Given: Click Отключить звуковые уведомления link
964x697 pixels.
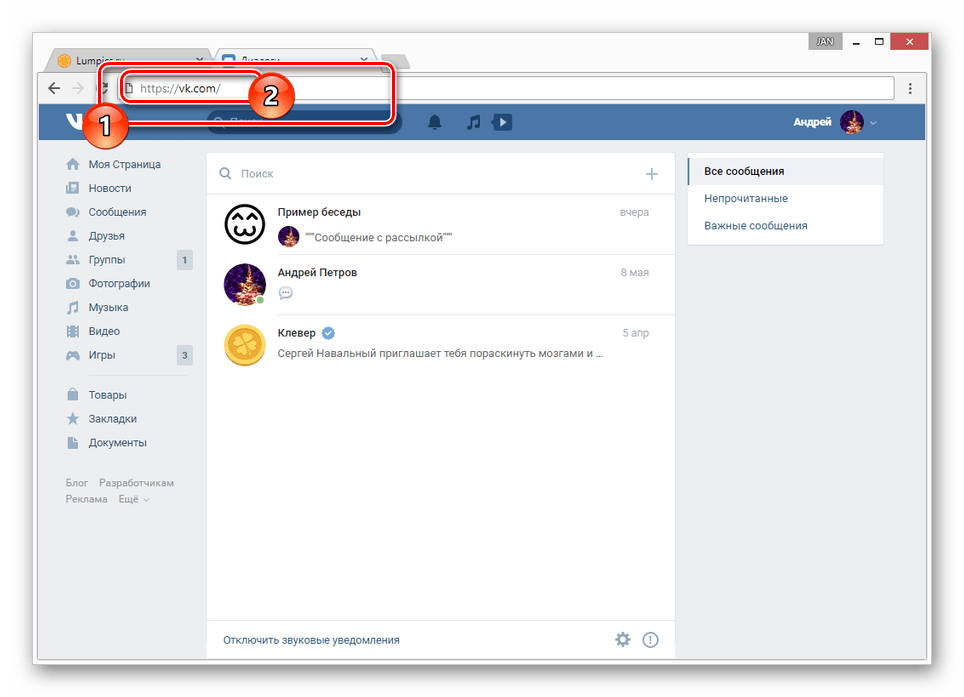Looking at the screenshot, I should pyautogui.click(x=311, y=640).
